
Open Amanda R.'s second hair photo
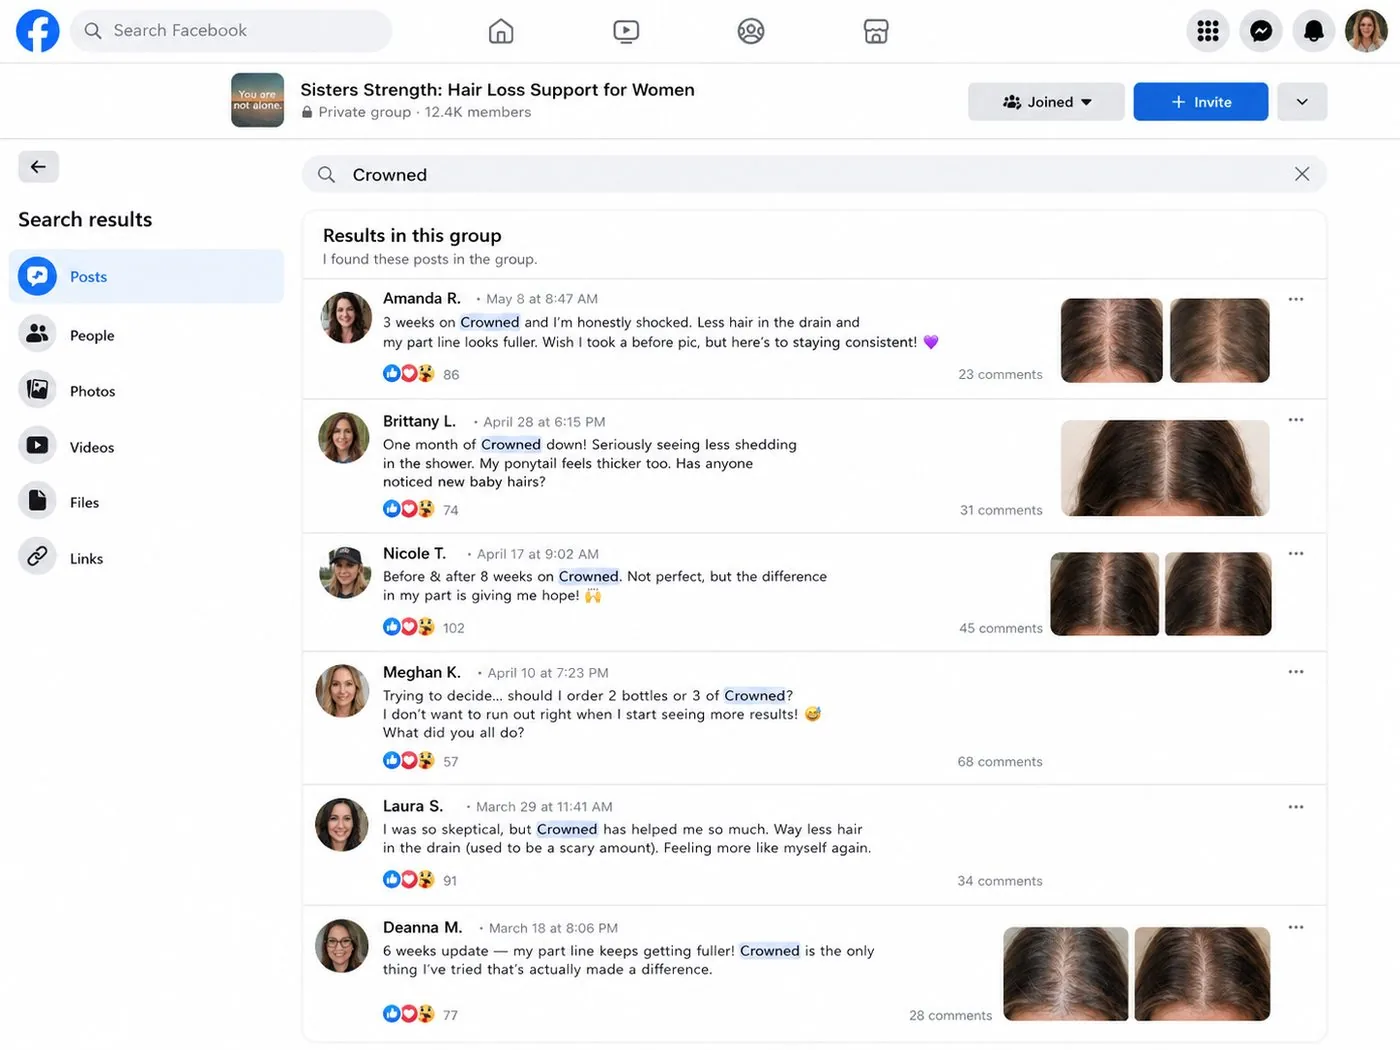click(x=1219, y=340)
